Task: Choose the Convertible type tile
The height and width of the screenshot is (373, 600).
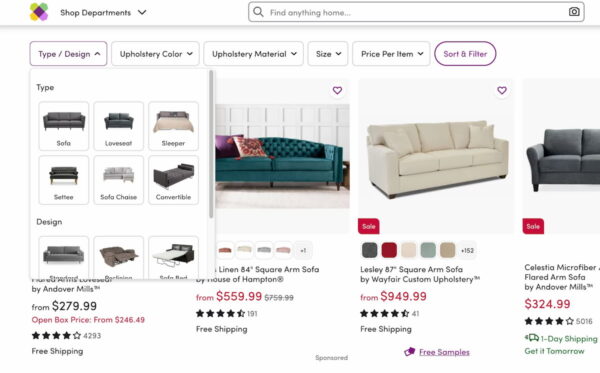Action: pos(173,180)
